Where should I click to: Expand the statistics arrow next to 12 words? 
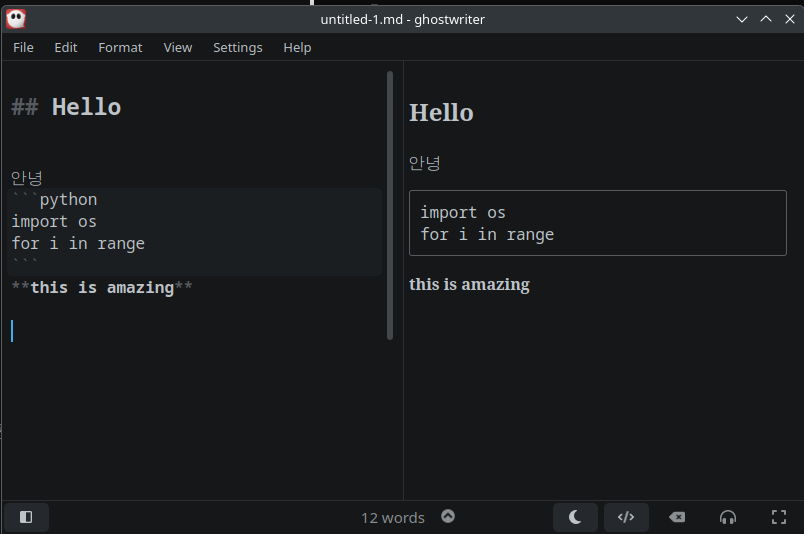point(448,516)
